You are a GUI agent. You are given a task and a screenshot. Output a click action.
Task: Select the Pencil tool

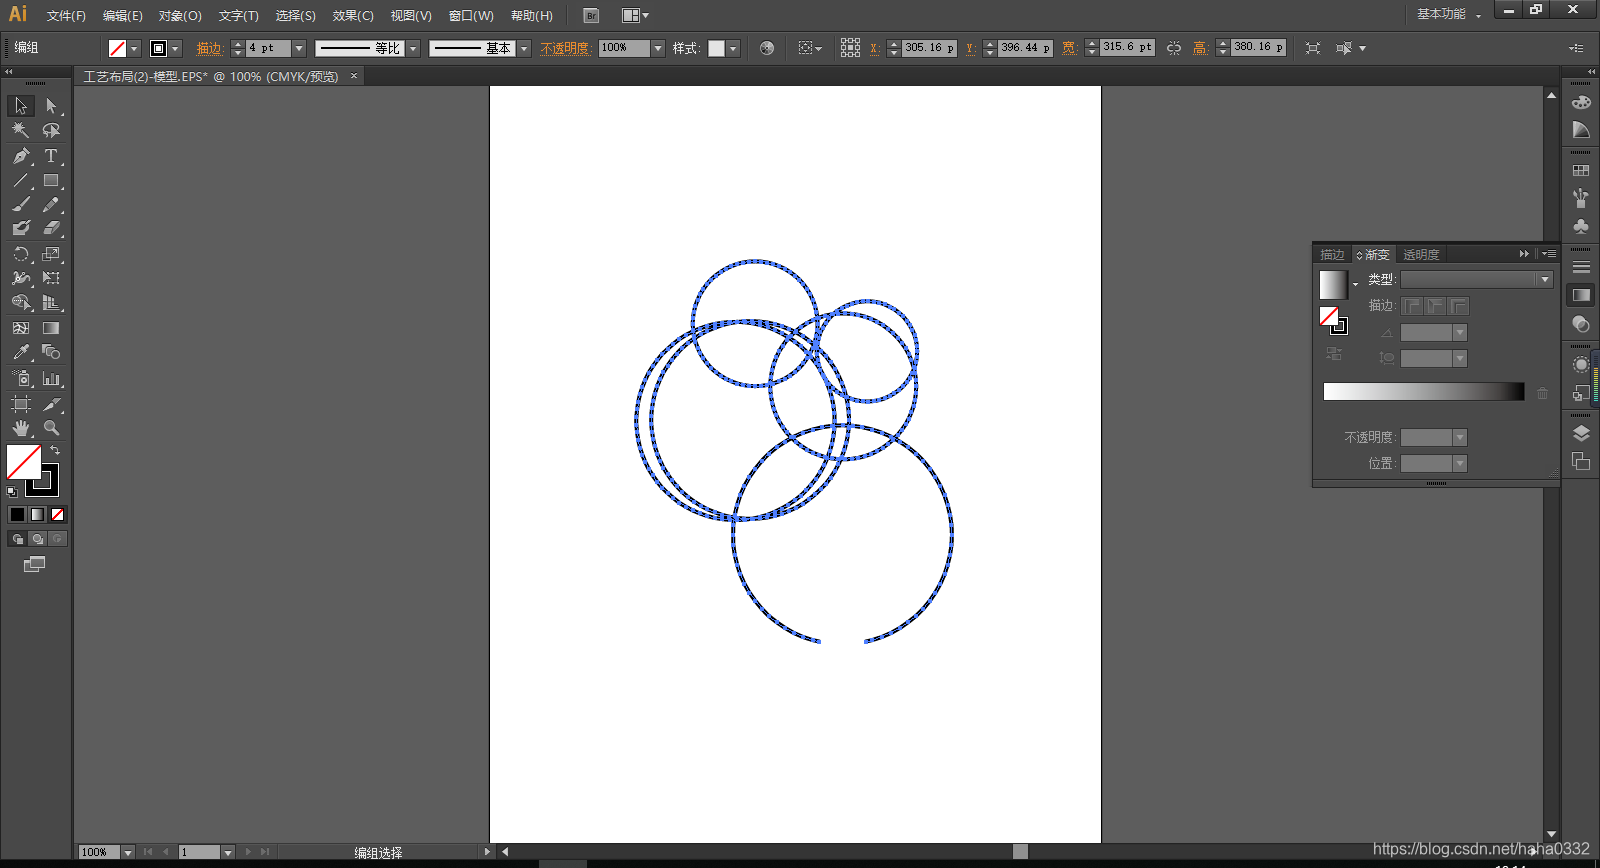click(x=51, y=204)
